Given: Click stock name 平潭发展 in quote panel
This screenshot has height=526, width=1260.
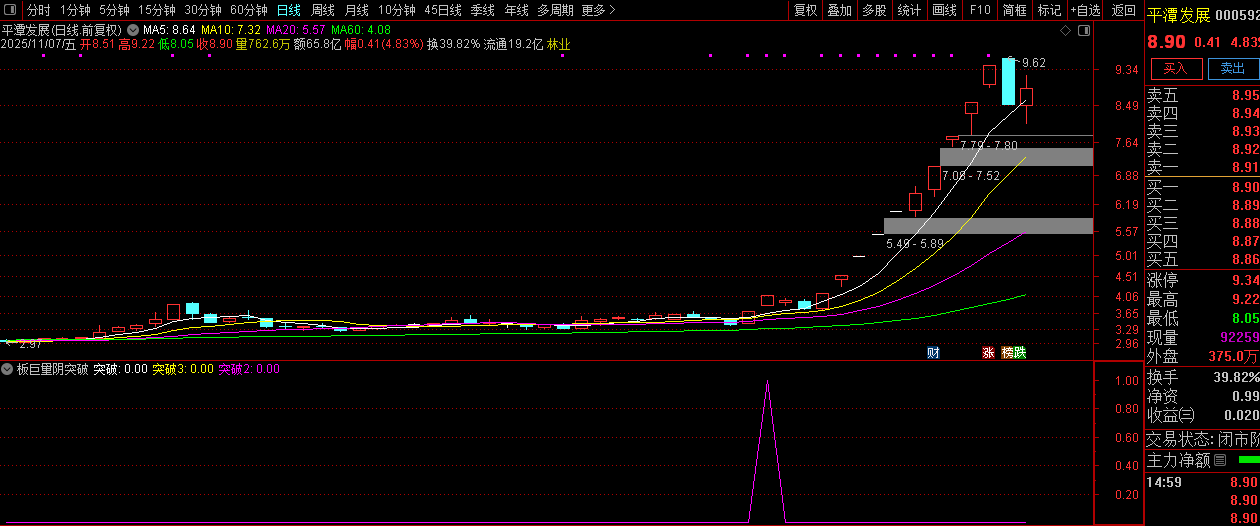Looking at the screenshot, I should 1178,15.
